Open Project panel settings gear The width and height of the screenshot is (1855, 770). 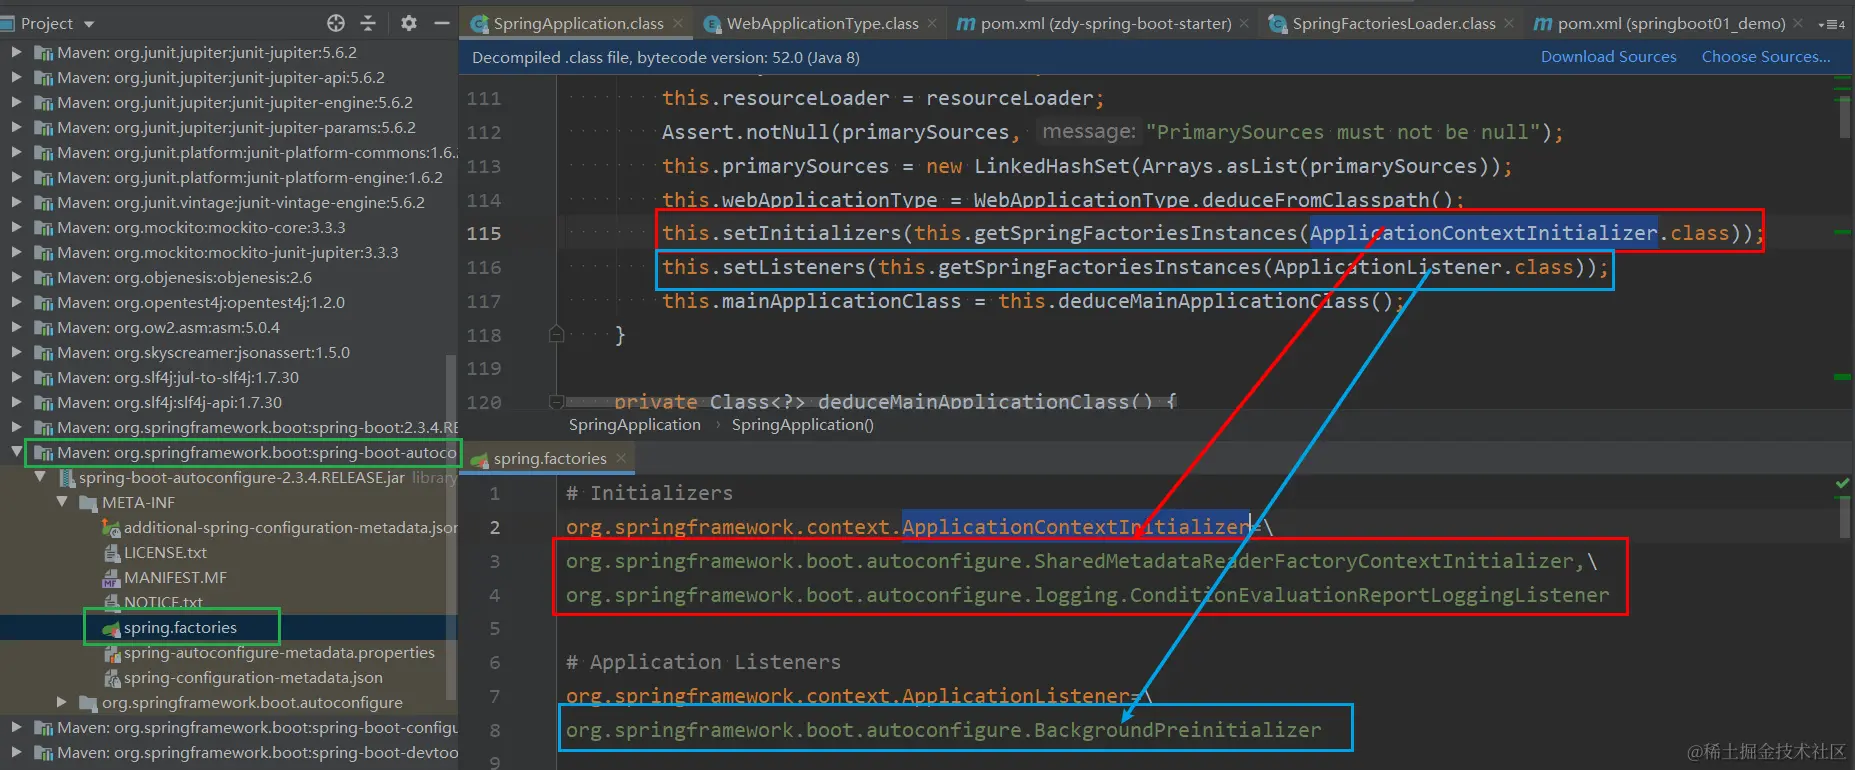(x=408, y=23)
